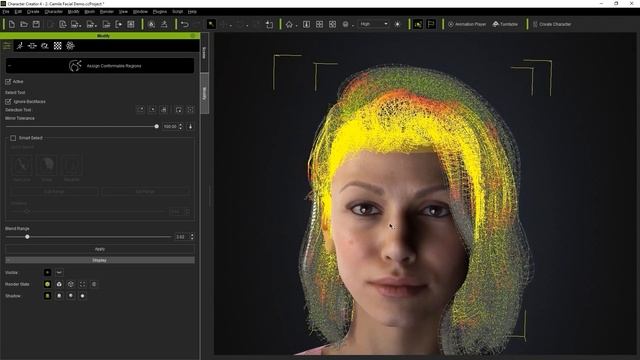Viewport: 640px width, 360px height.
Task: Toggle the Active checkbox
Action: [8, 82]
